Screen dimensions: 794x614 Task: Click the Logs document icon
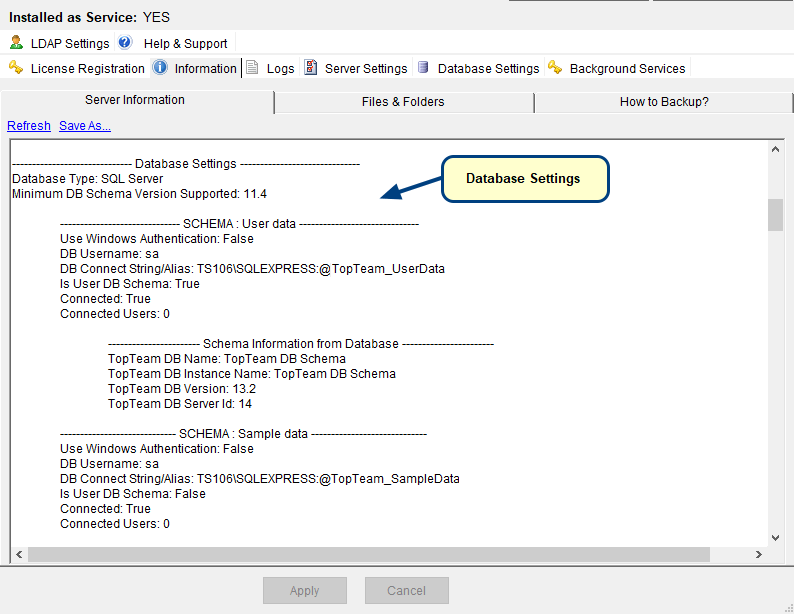tap(252, 67)
